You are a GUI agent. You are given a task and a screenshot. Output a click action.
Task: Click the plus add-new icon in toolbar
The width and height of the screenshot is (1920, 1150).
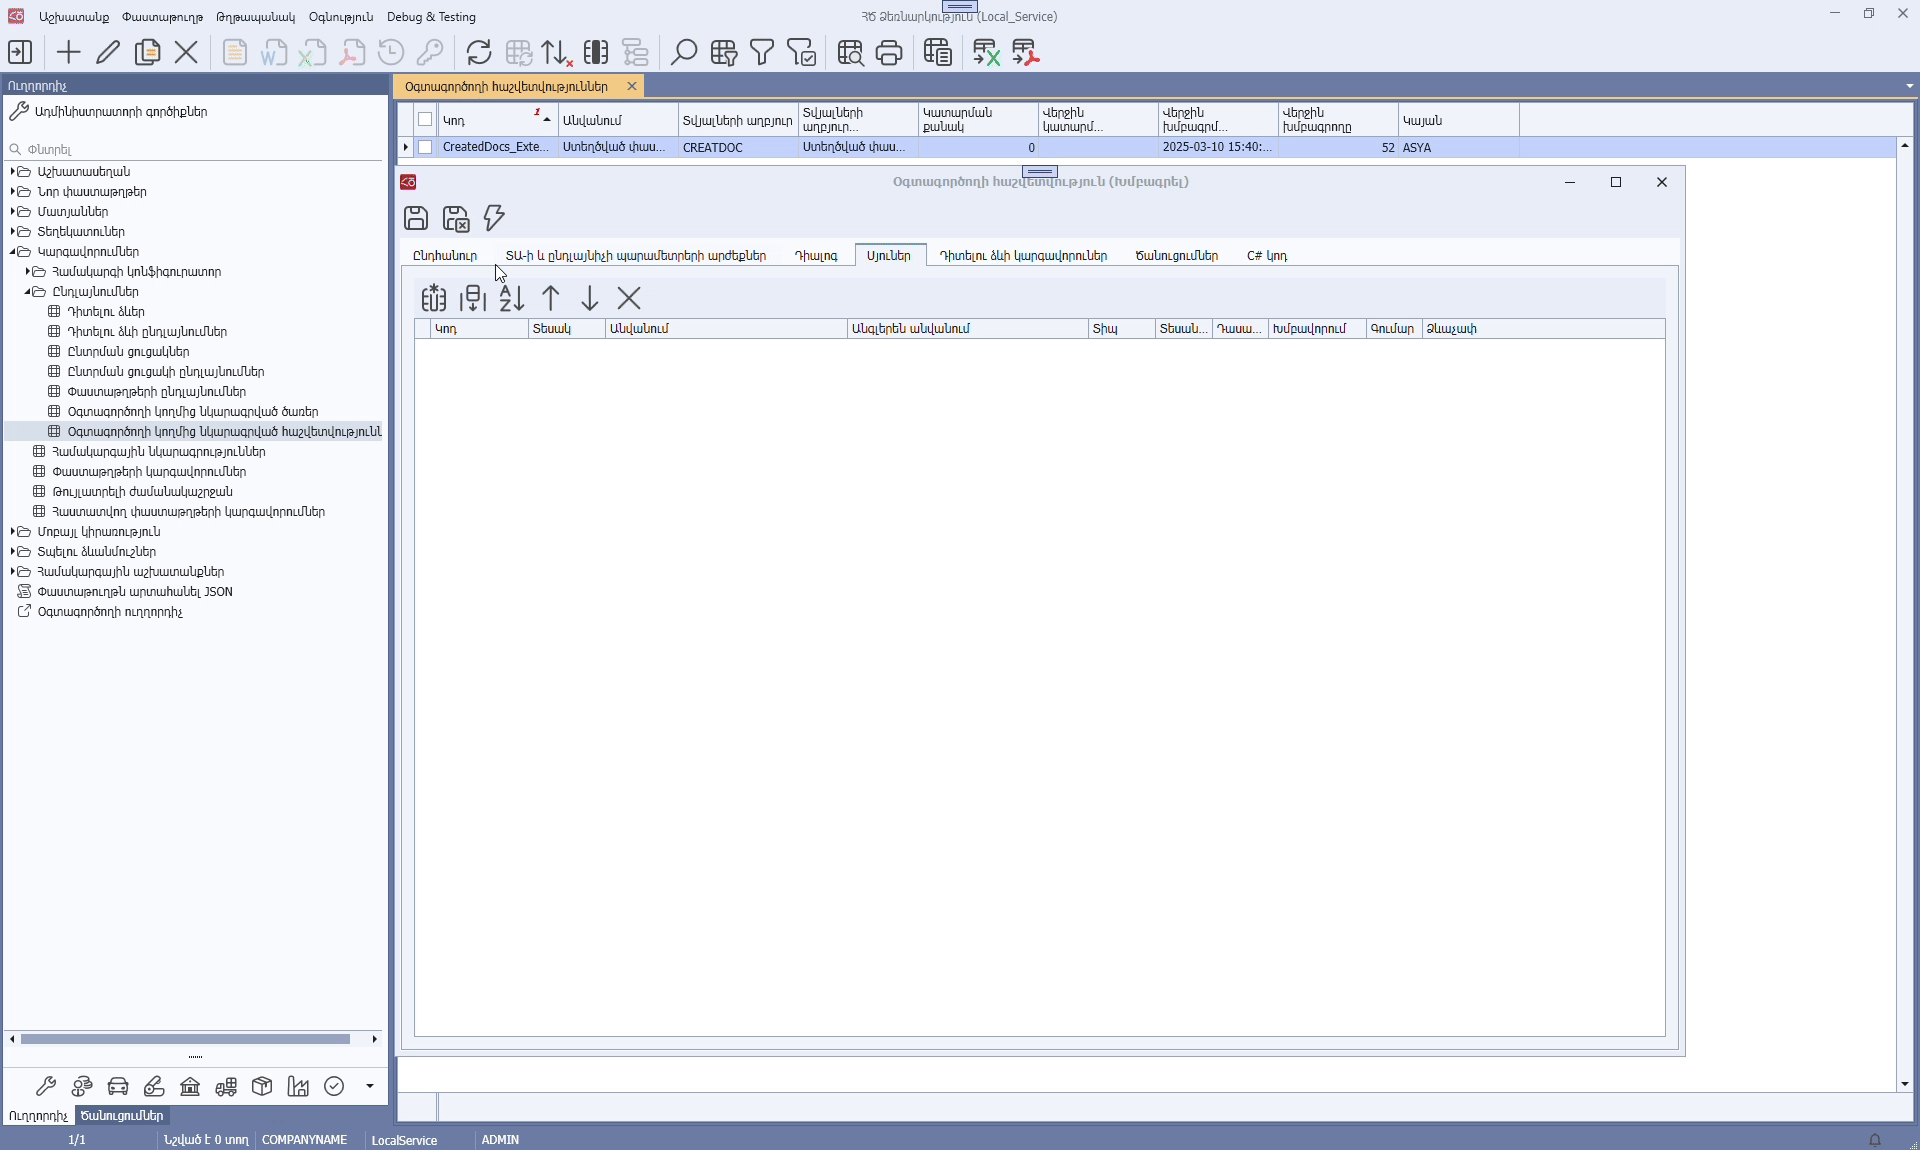tap(69, 52)
